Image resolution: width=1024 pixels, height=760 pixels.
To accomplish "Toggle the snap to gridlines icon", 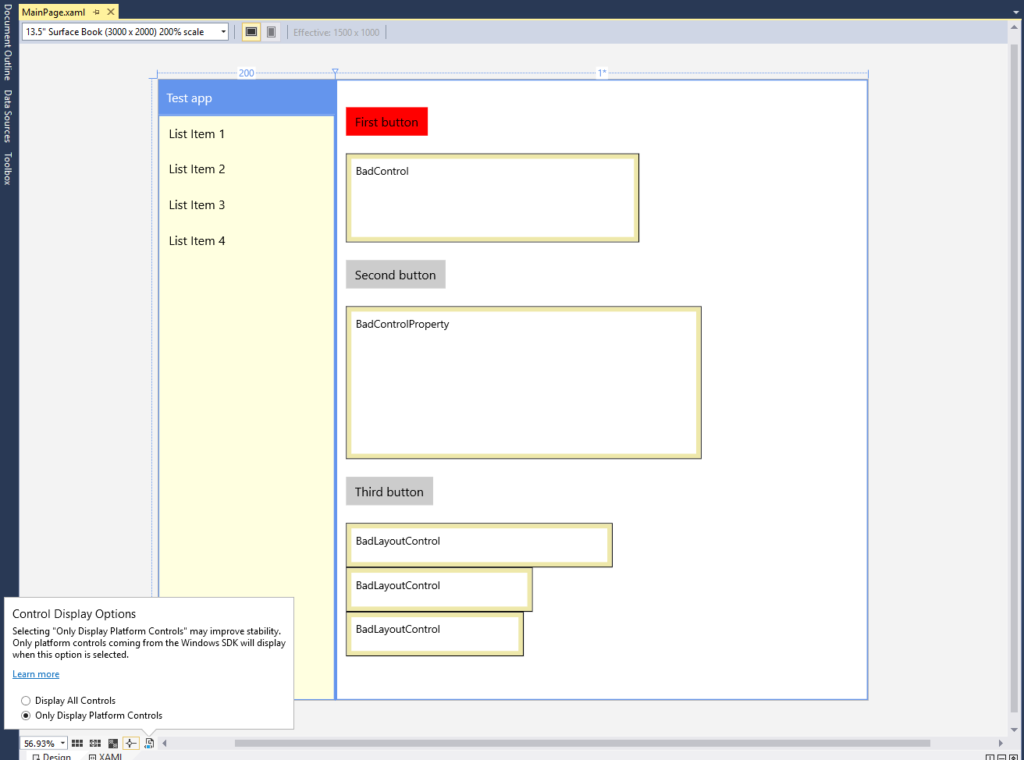I will tap(95, 743).
